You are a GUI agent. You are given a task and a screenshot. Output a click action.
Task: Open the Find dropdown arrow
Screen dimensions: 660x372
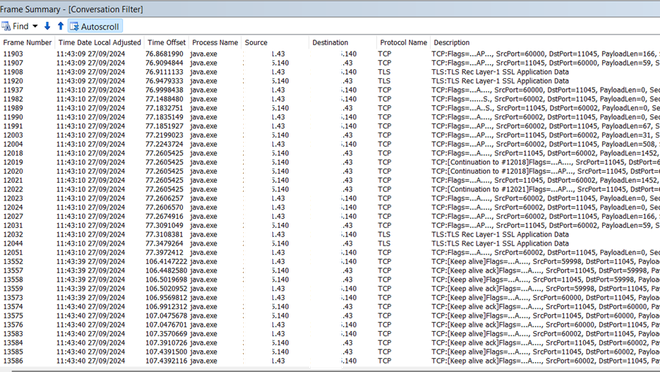click(x=35, y=27)
